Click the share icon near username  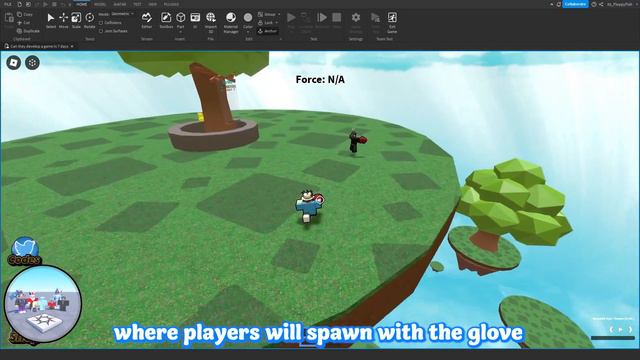pos(601,4)
